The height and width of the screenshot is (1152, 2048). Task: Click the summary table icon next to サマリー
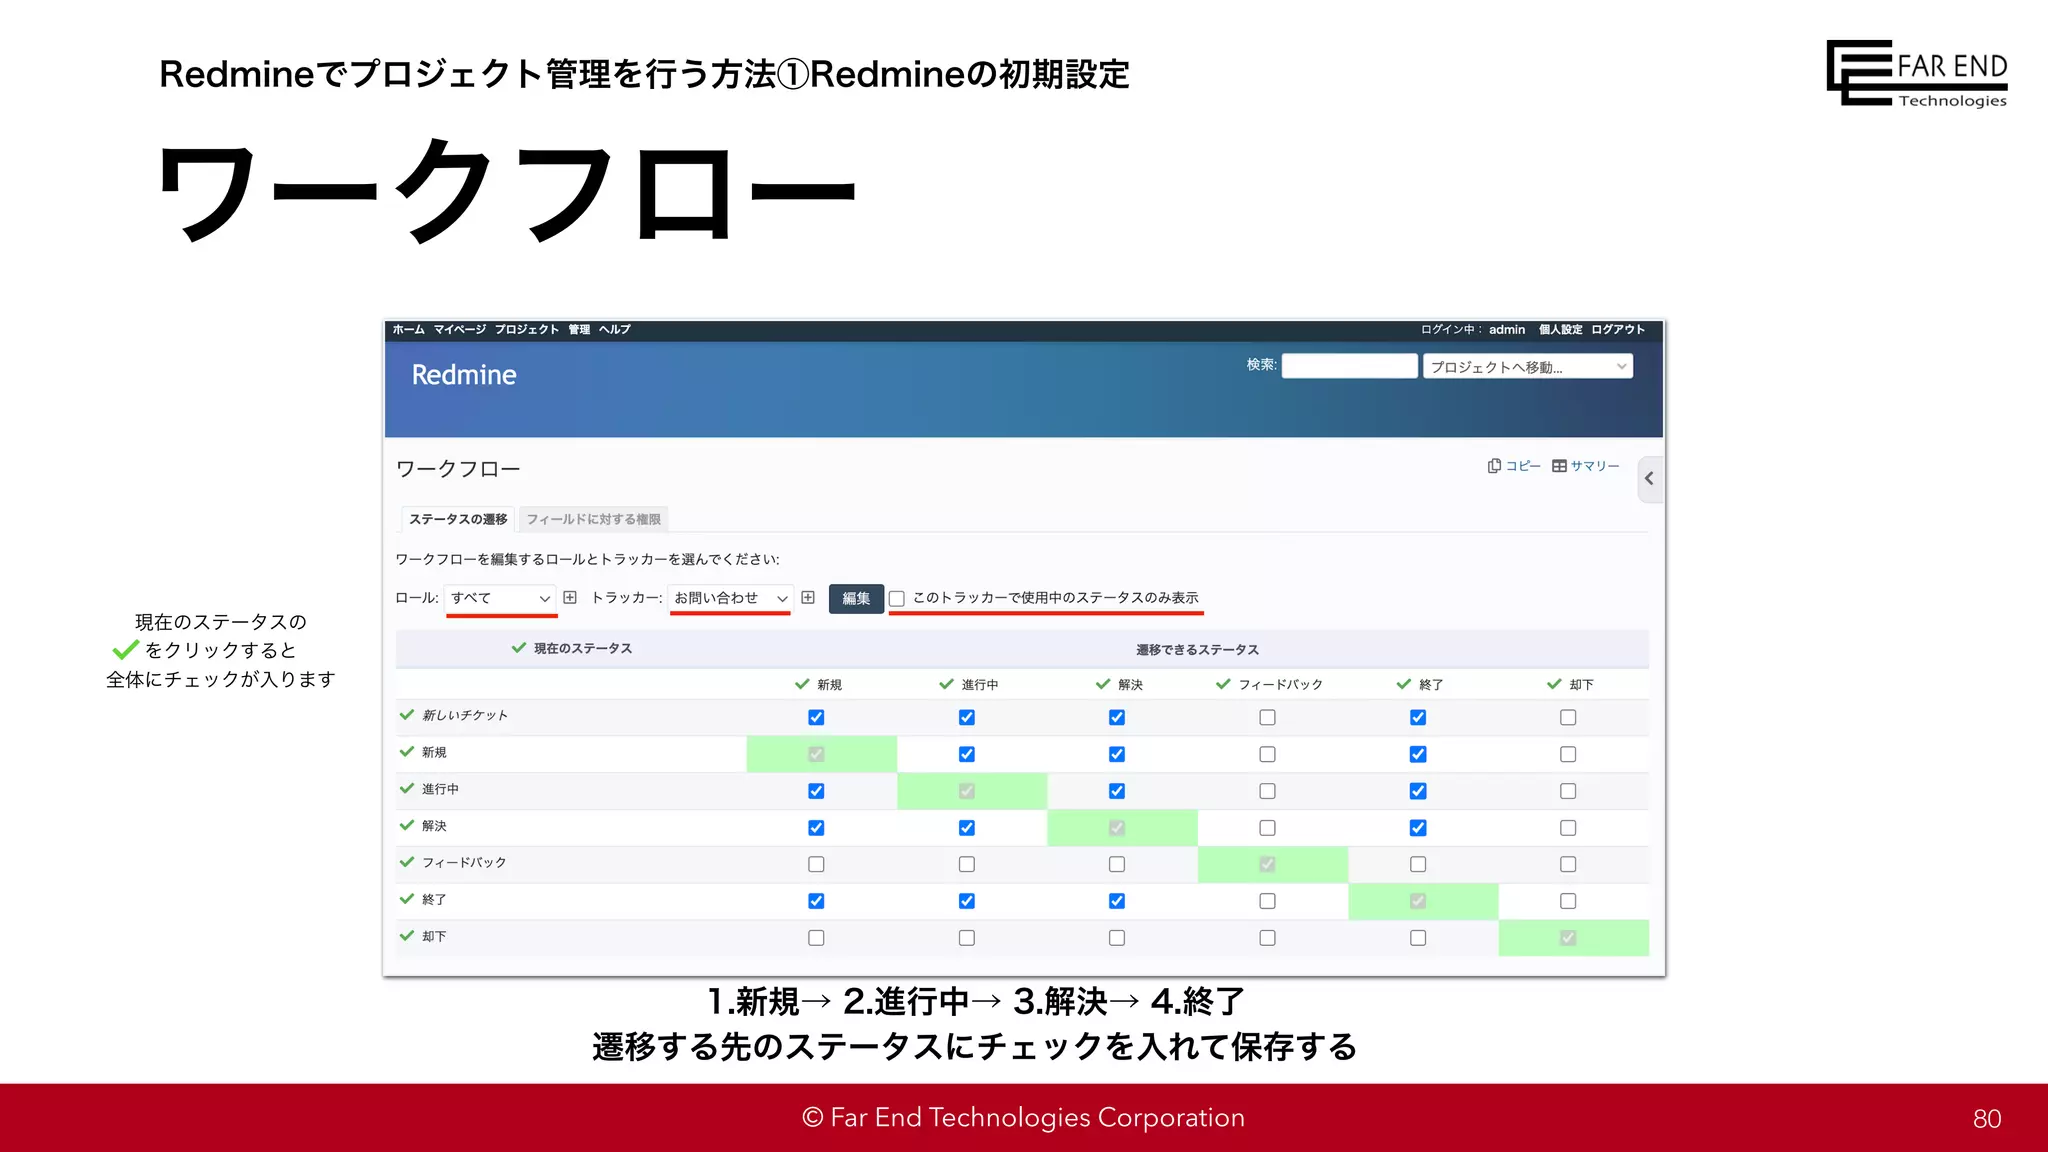coord(1559,466)
